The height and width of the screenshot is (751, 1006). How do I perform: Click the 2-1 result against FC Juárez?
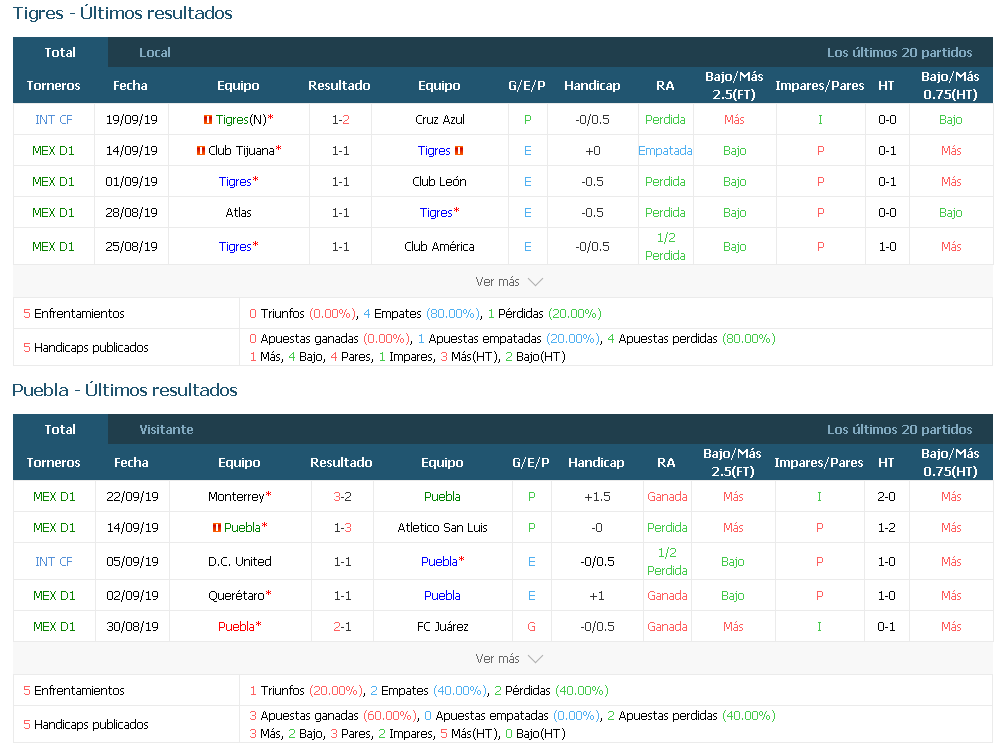tap(343, 627)
